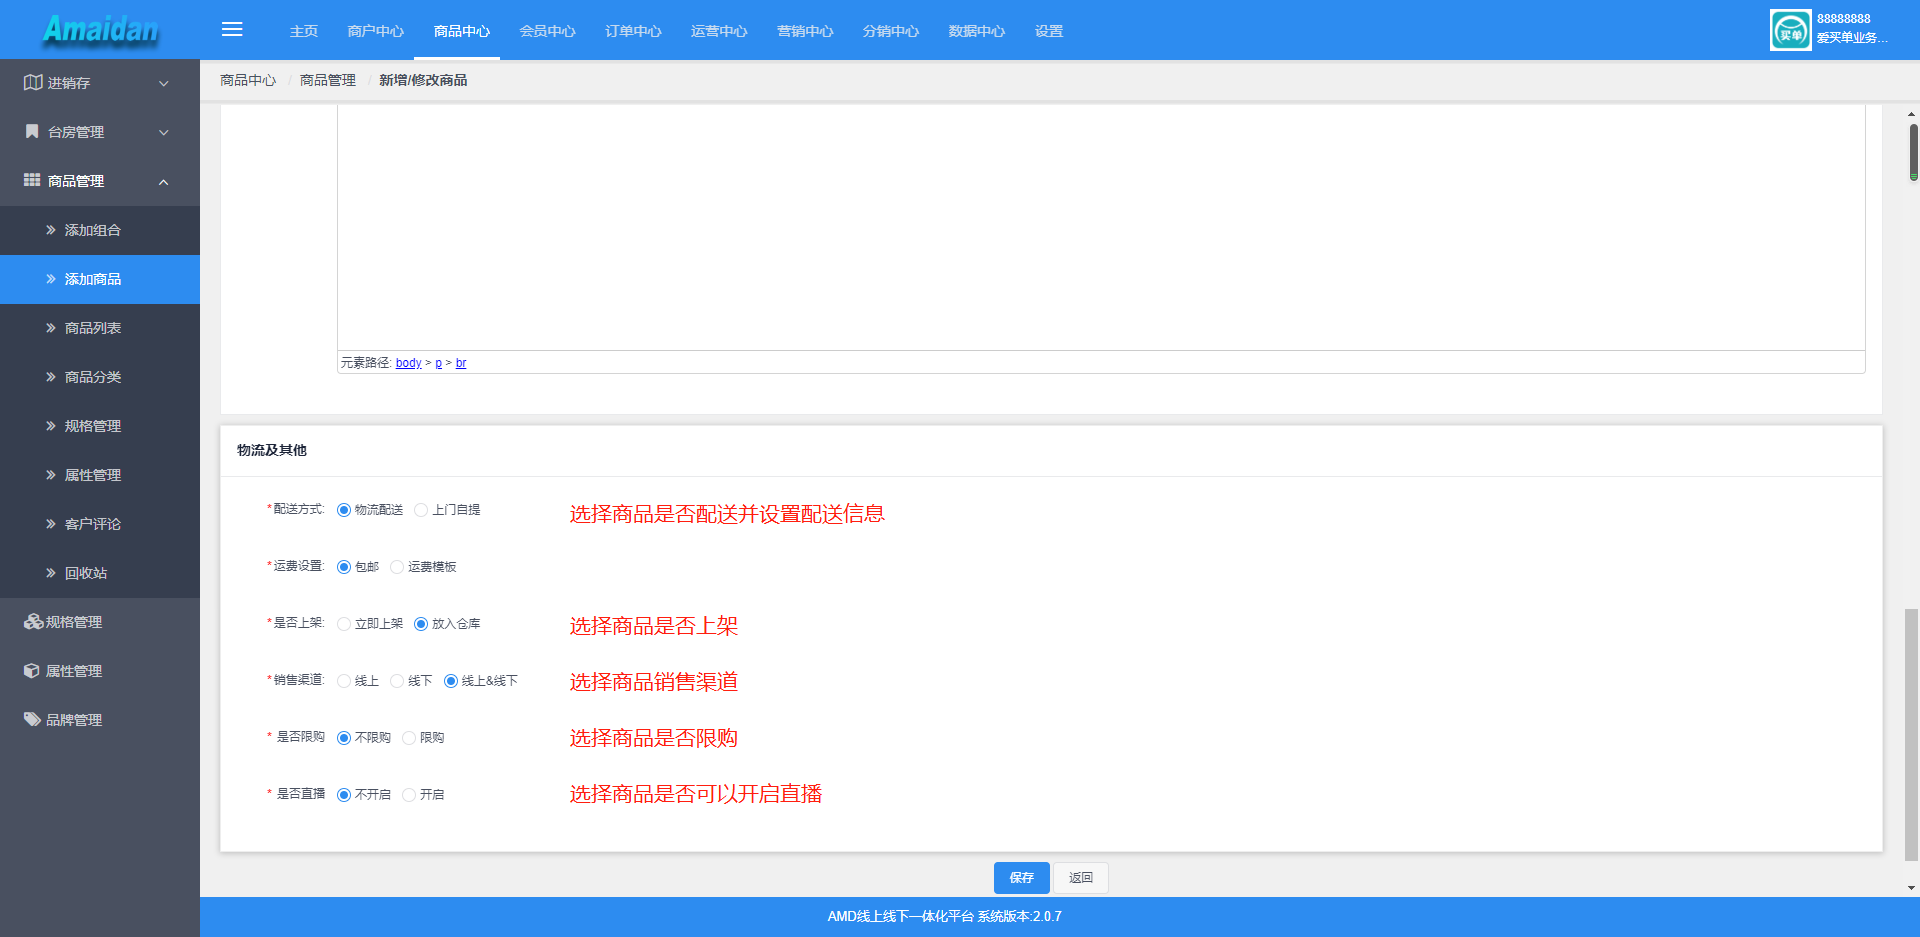1920x937 pixels.
Task: Open the 商品中心 top navigation tab
Action: click(x=462, y=31)
